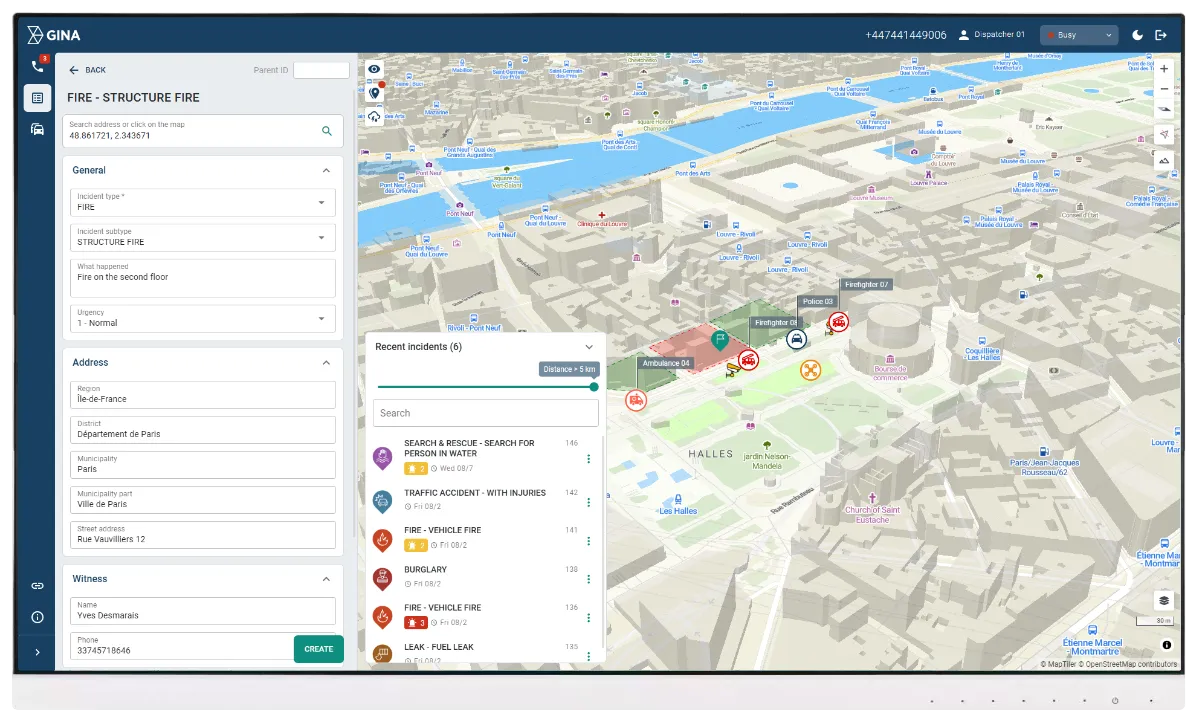Image resolution: width=1200 pixels, height=718 pixels.
Task: Open the info icon in the sidebar
Action: [x=37, y=617]
